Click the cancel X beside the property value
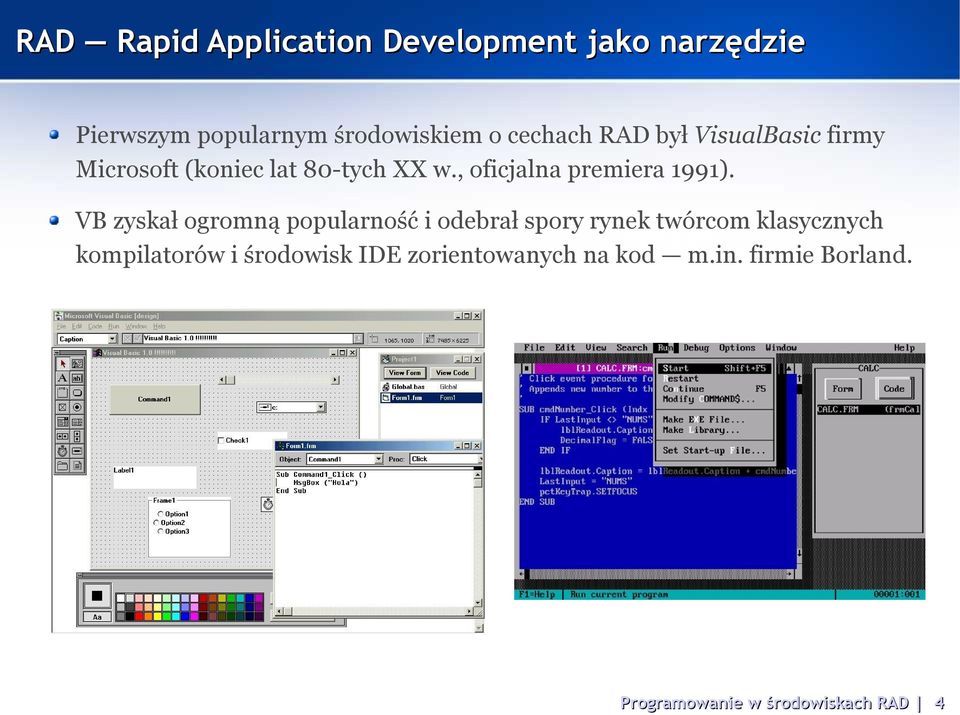960x715 pixels. 127,339
